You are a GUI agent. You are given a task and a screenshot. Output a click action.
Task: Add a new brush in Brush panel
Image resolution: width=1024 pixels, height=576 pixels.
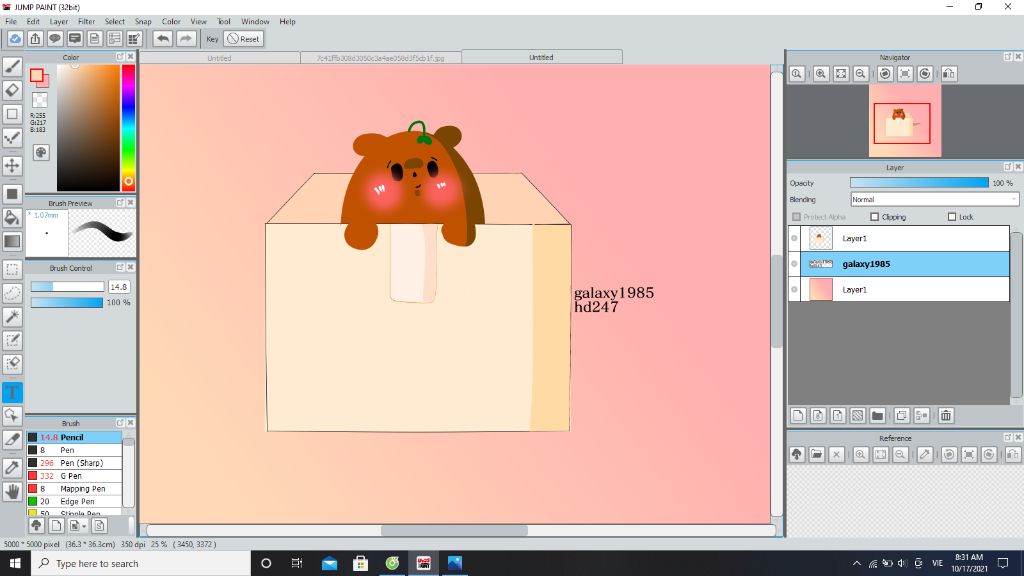tap(56, 526)
